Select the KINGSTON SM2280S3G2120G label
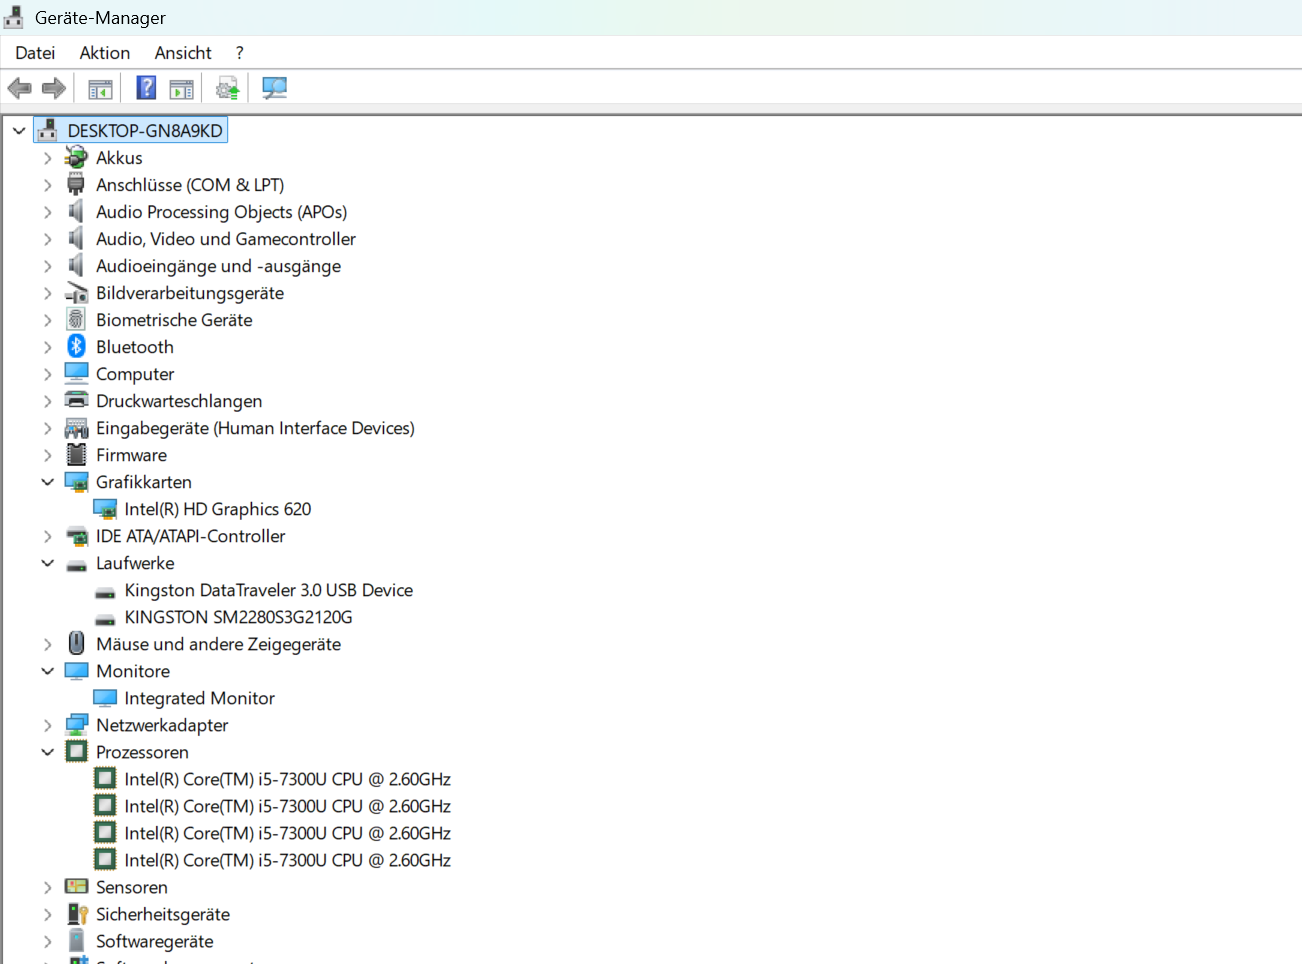The height and width of the screenshot is (964, 1302). pyautogui.click(x=239, y=617)
